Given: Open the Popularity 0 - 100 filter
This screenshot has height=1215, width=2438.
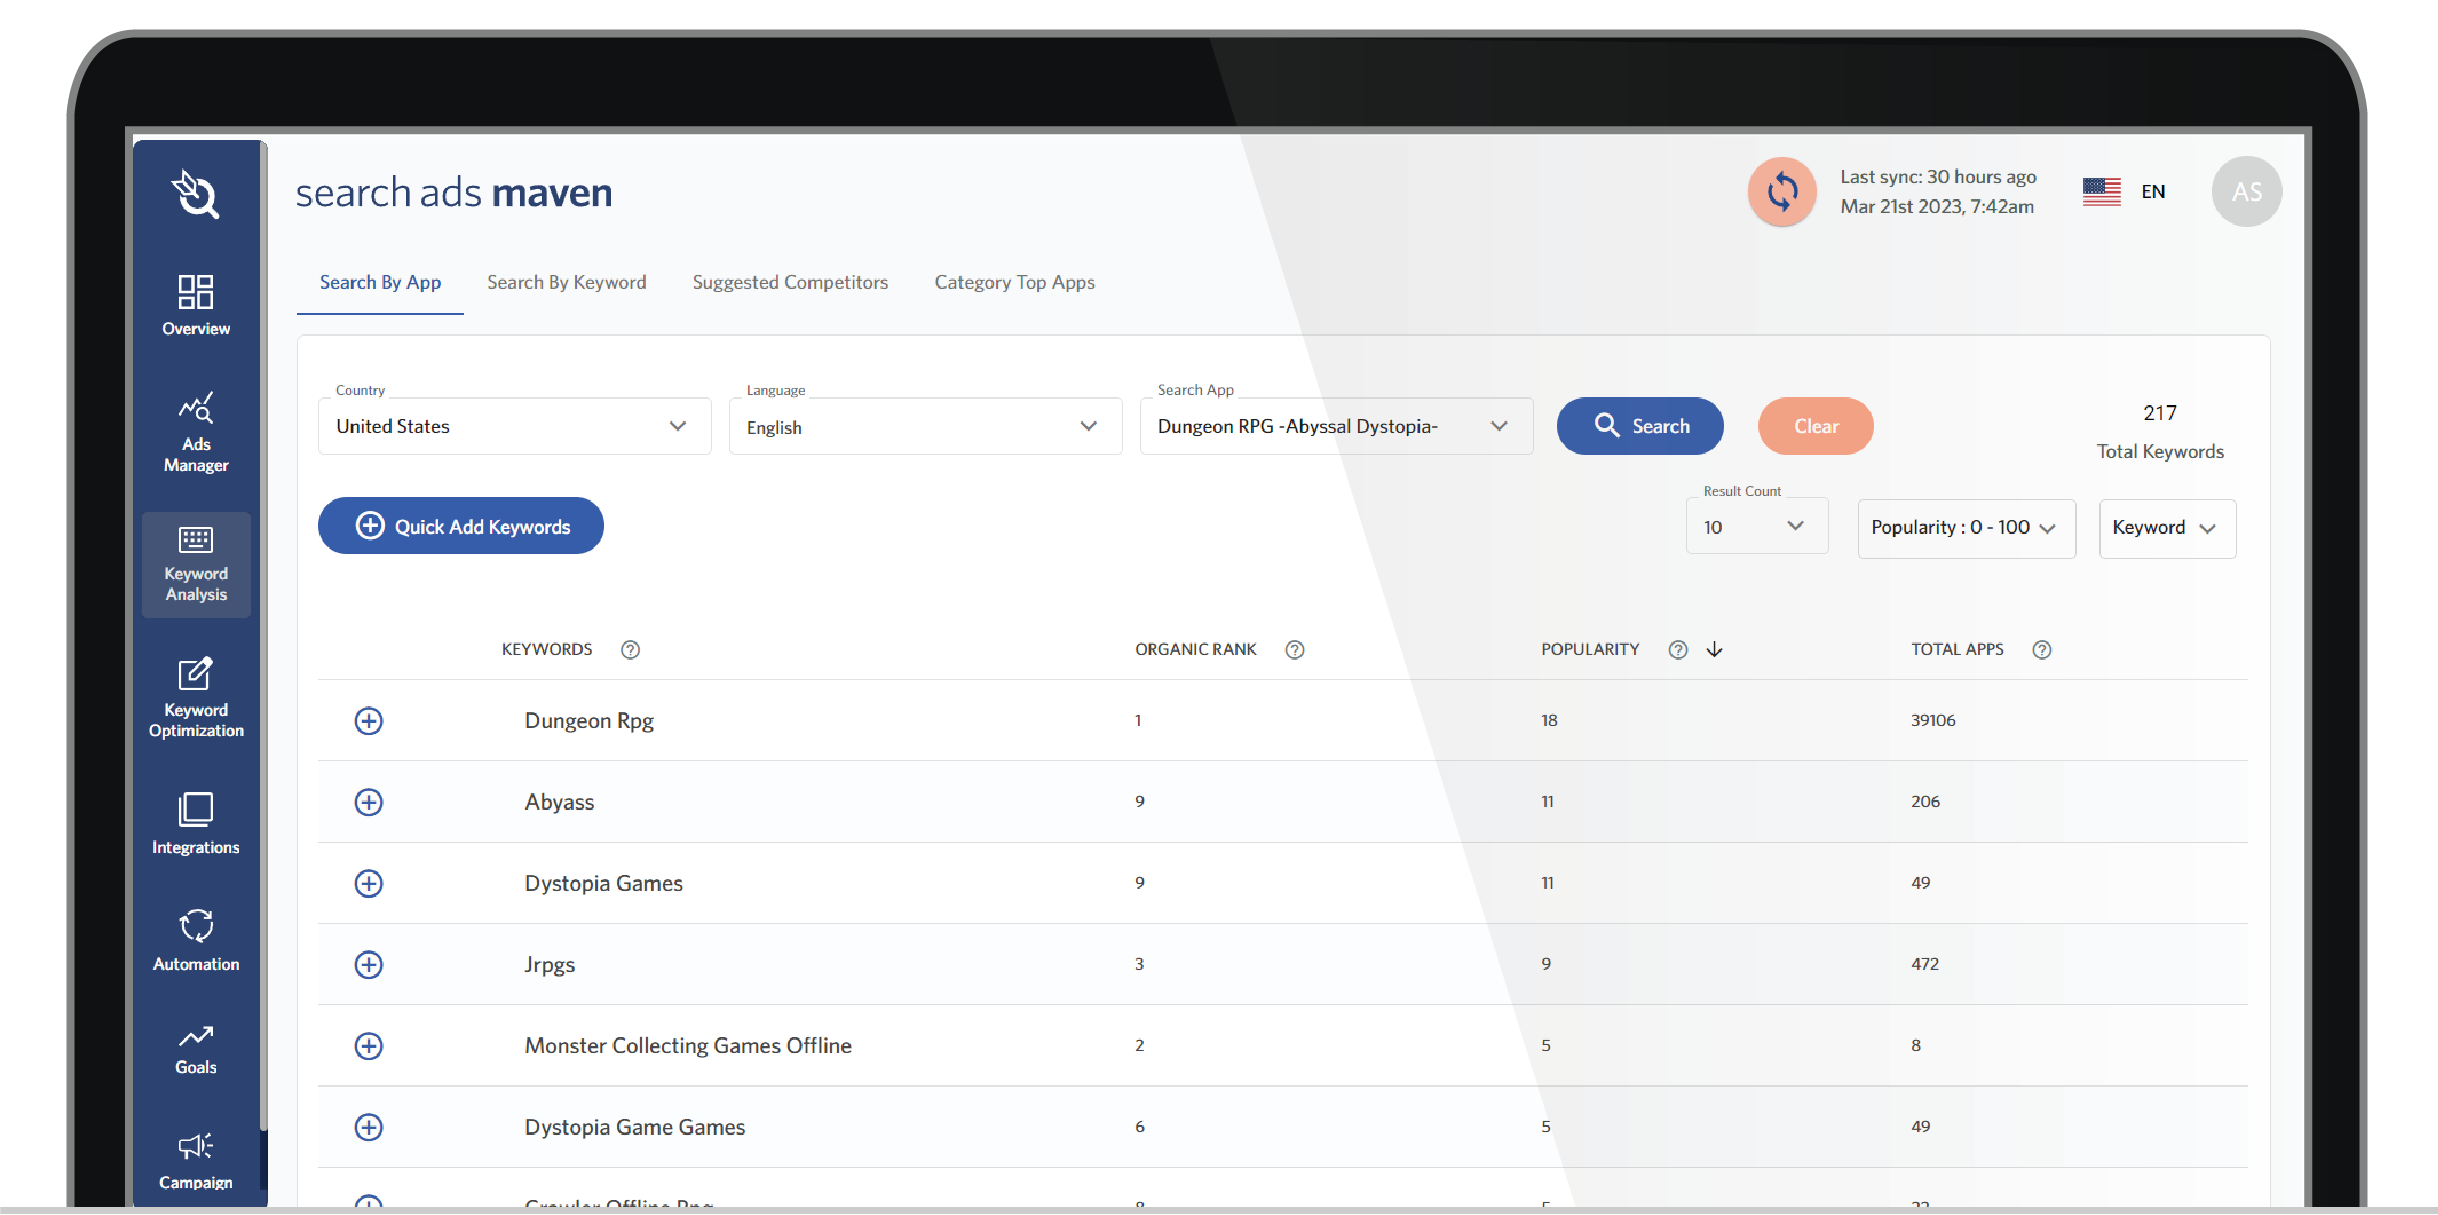Looking at the screenshot, I should (x=1966, y=528).
